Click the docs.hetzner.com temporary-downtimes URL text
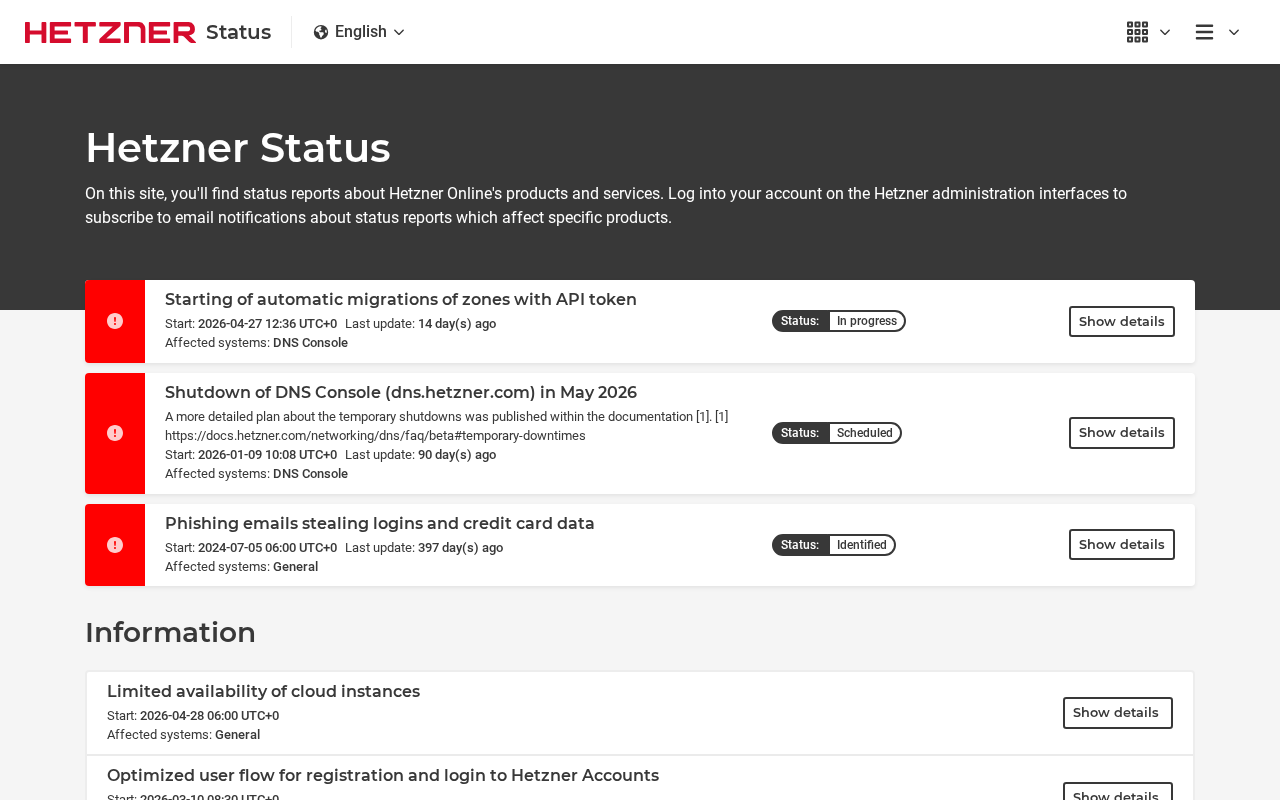Image resolution: width=1280 pixels, height=800 pixels. (375, 436)
